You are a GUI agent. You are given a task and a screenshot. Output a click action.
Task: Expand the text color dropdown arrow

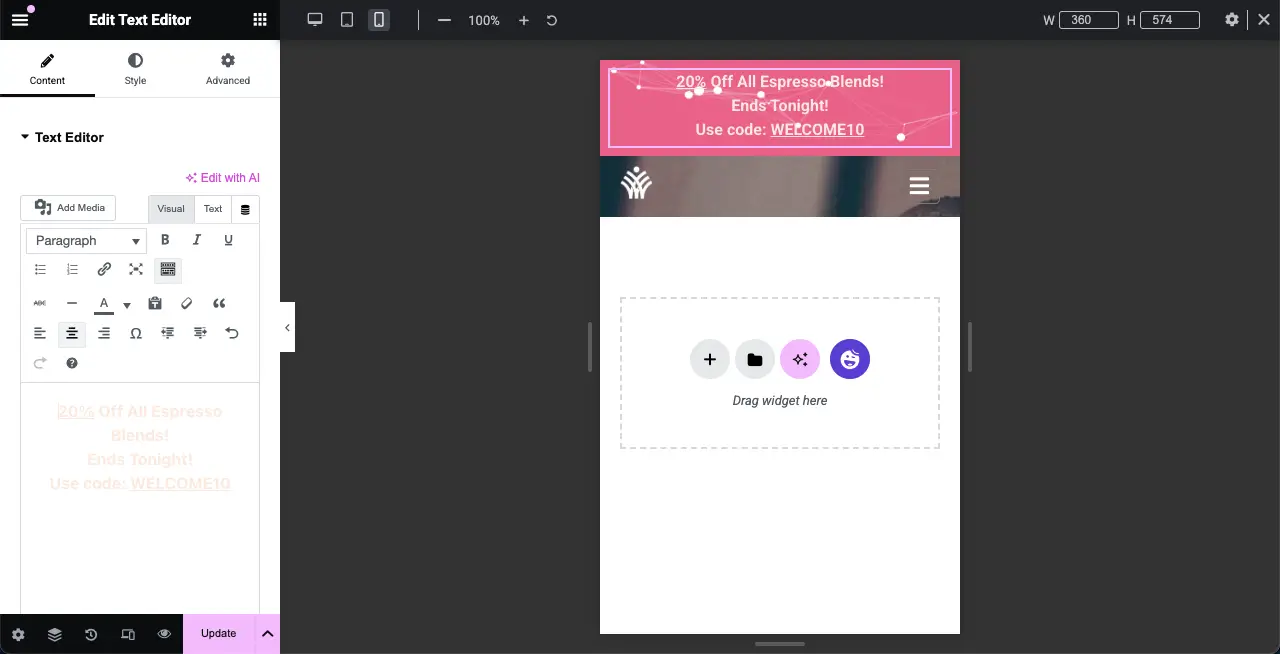pyautogui.click(x=127, y=305)
